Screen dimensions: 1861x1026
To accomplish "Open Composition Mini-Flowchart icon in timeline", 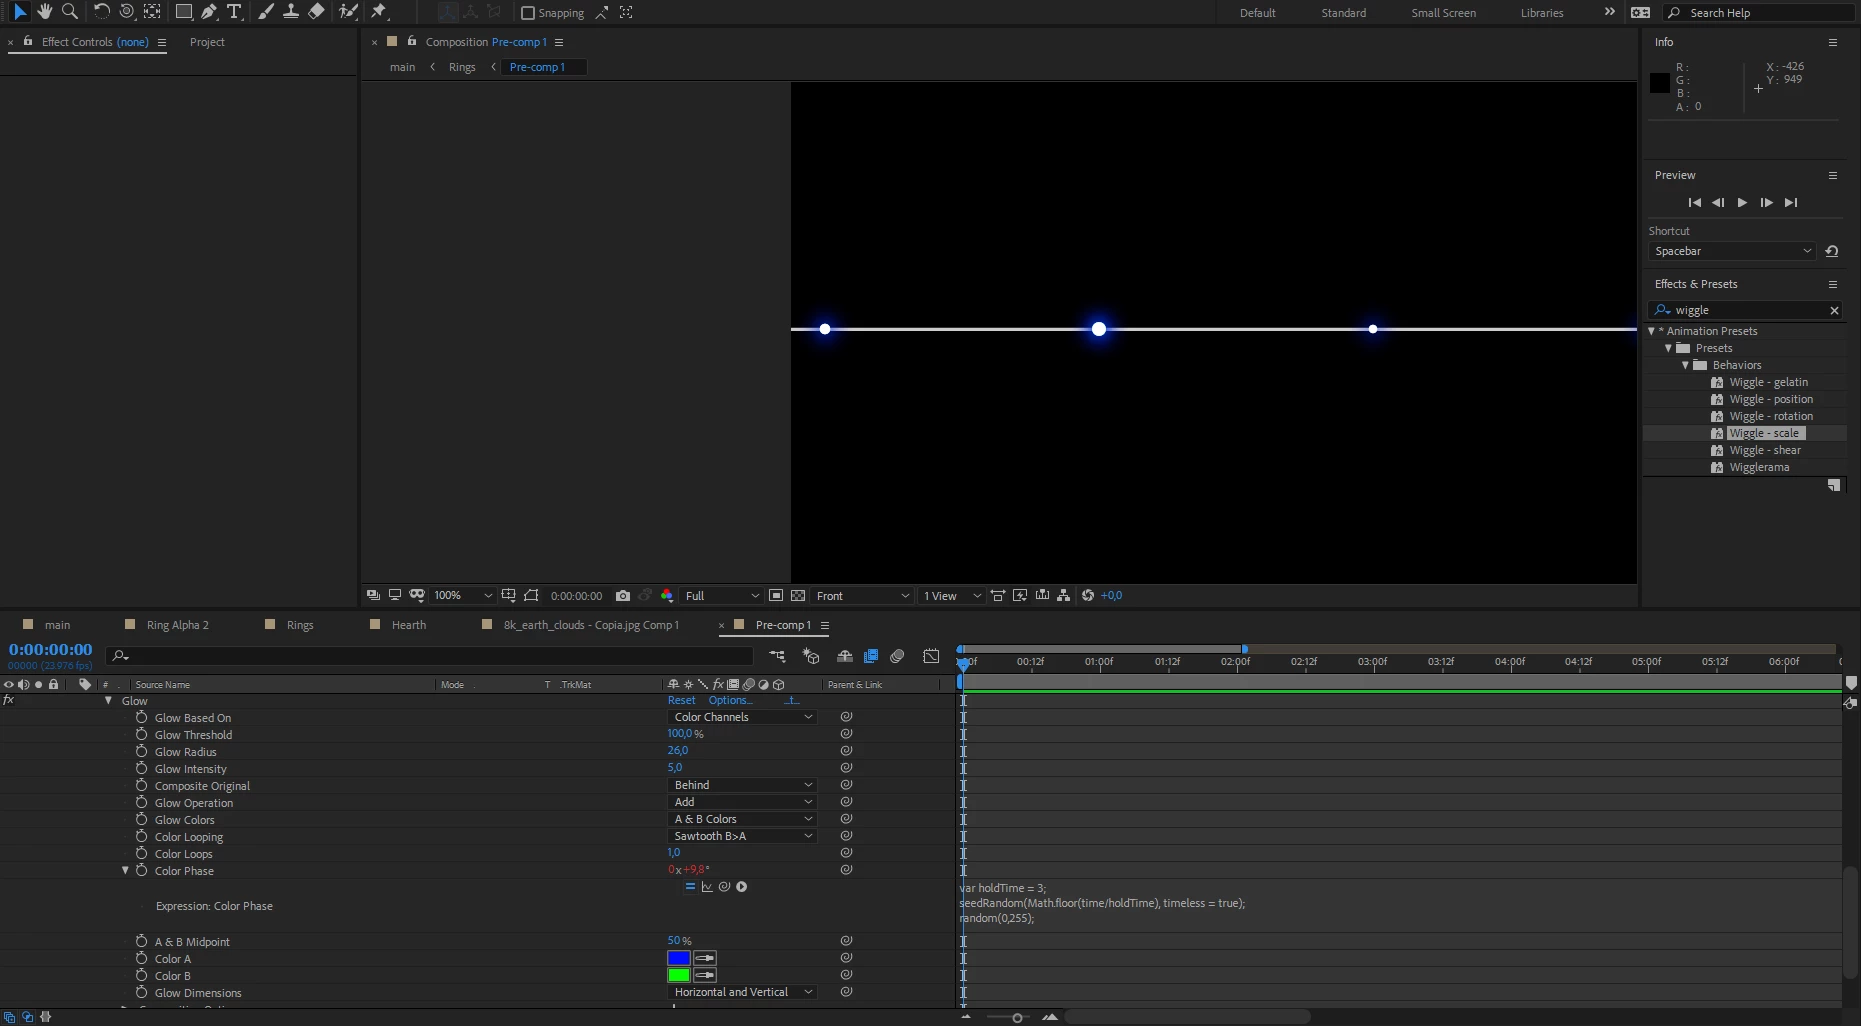I will 777,656.
